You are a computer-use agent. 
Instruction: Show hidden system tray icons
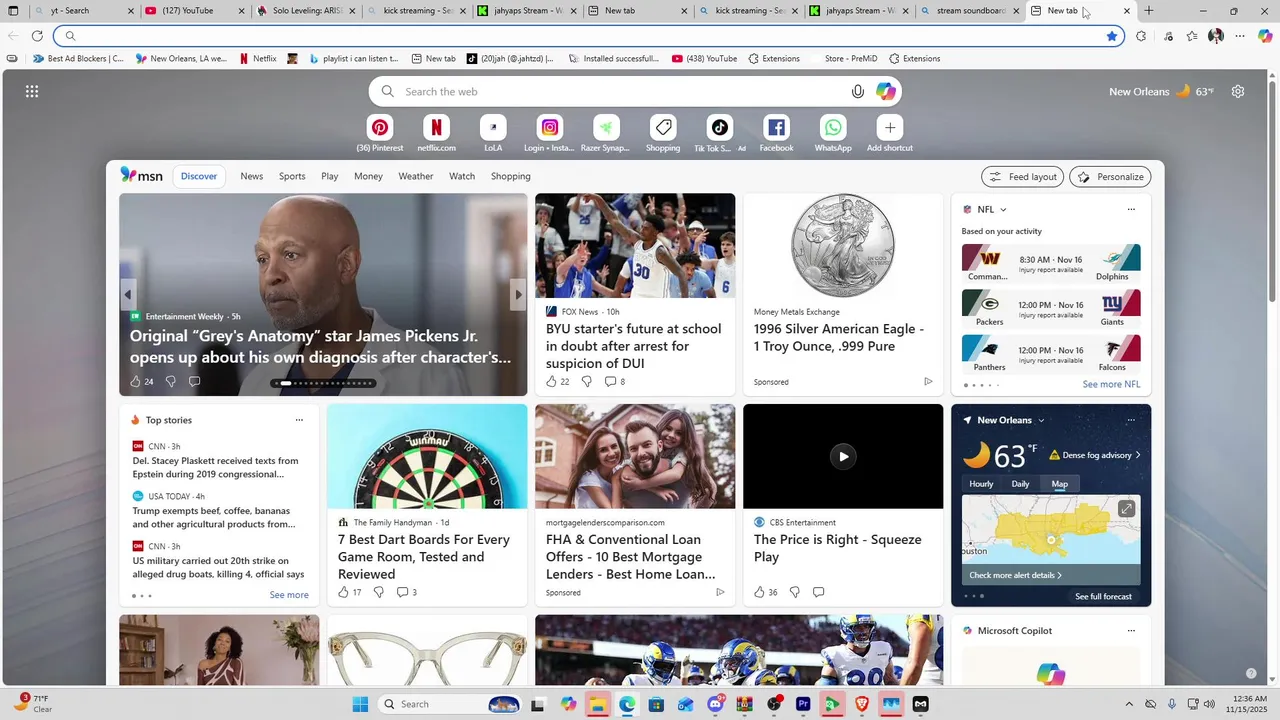pyautogui.click(x=1129, y=704)
